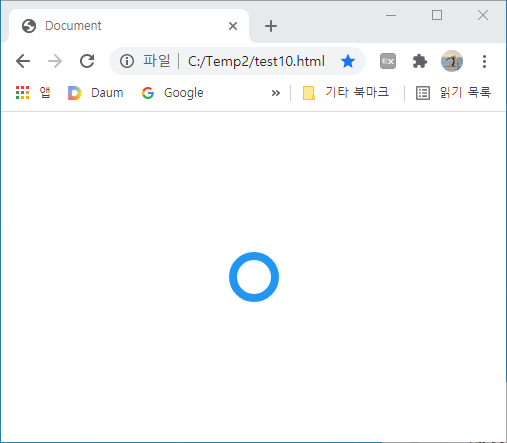The width and height of the screenshot is (507, 443).
Task: Open the Daum bookmark
Action: (96, 93)
